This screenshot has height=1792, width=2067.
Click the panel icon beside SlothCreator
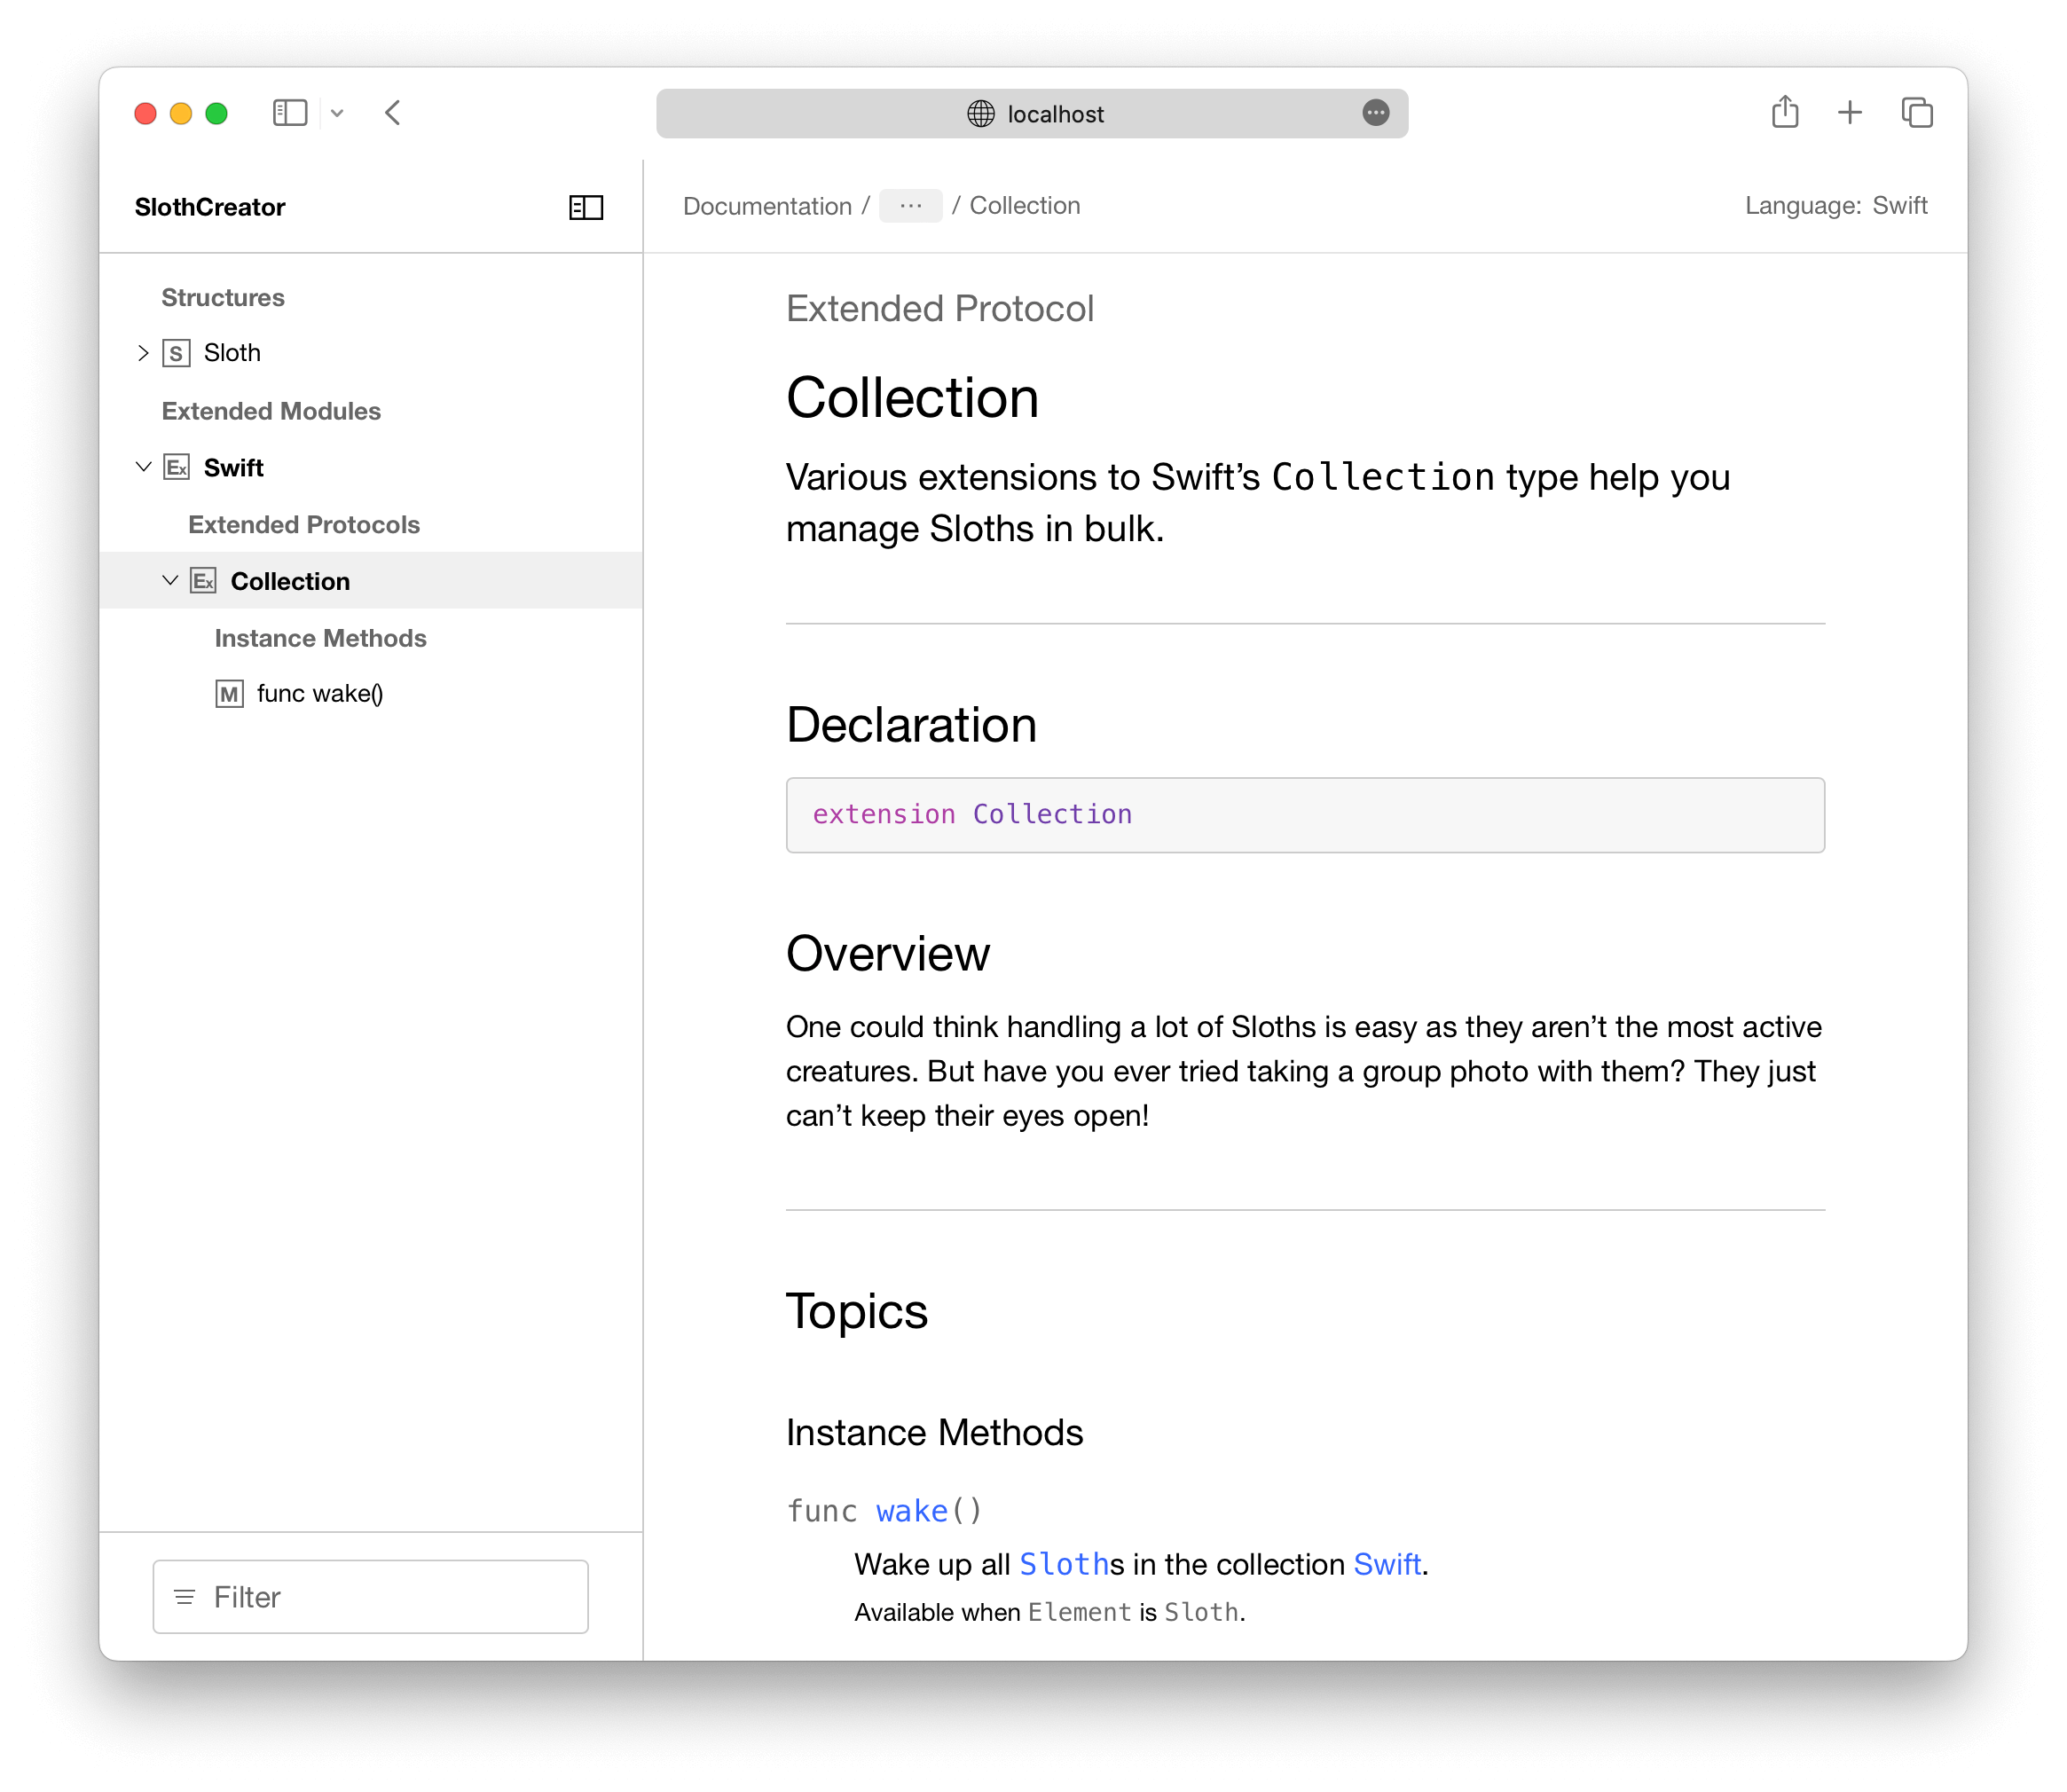[586, 208]
